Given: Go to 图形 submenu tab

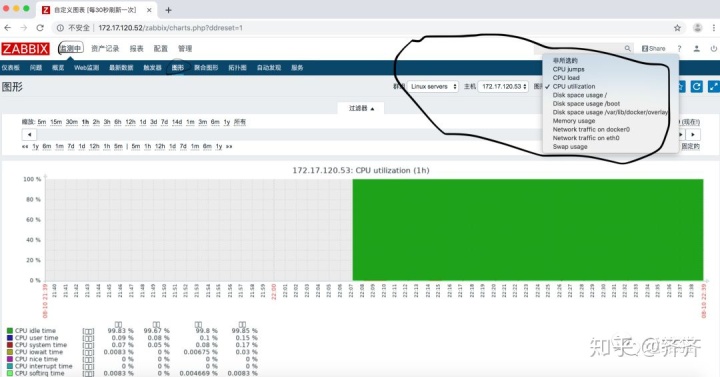Looking at the screenshot, I should pyautogui.click(x=178, y=68).
